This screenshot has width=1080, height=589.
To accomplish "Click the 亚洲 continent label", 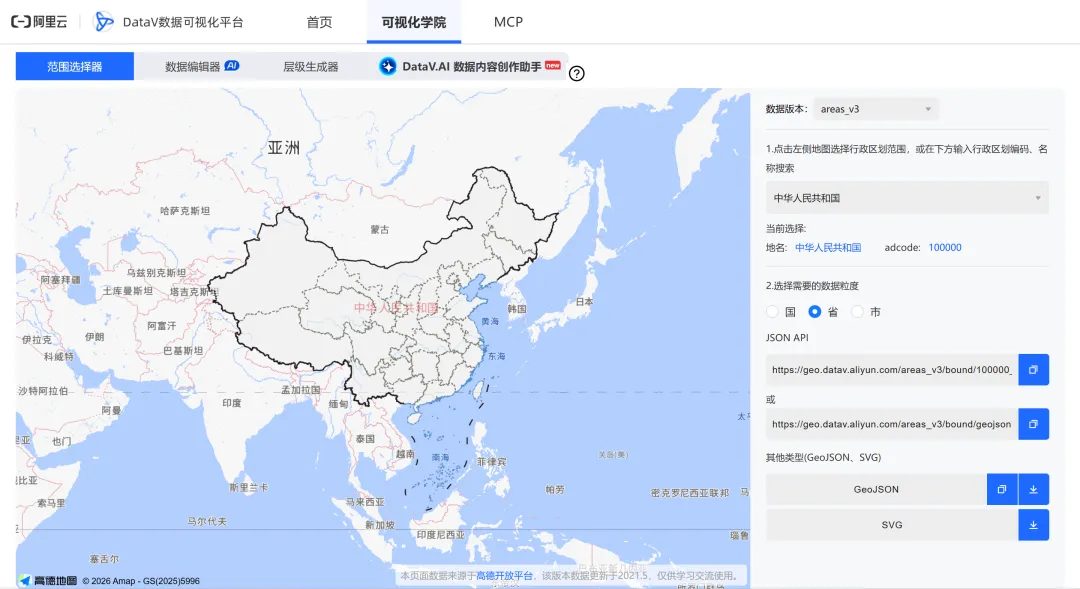I will click(284, 147).
